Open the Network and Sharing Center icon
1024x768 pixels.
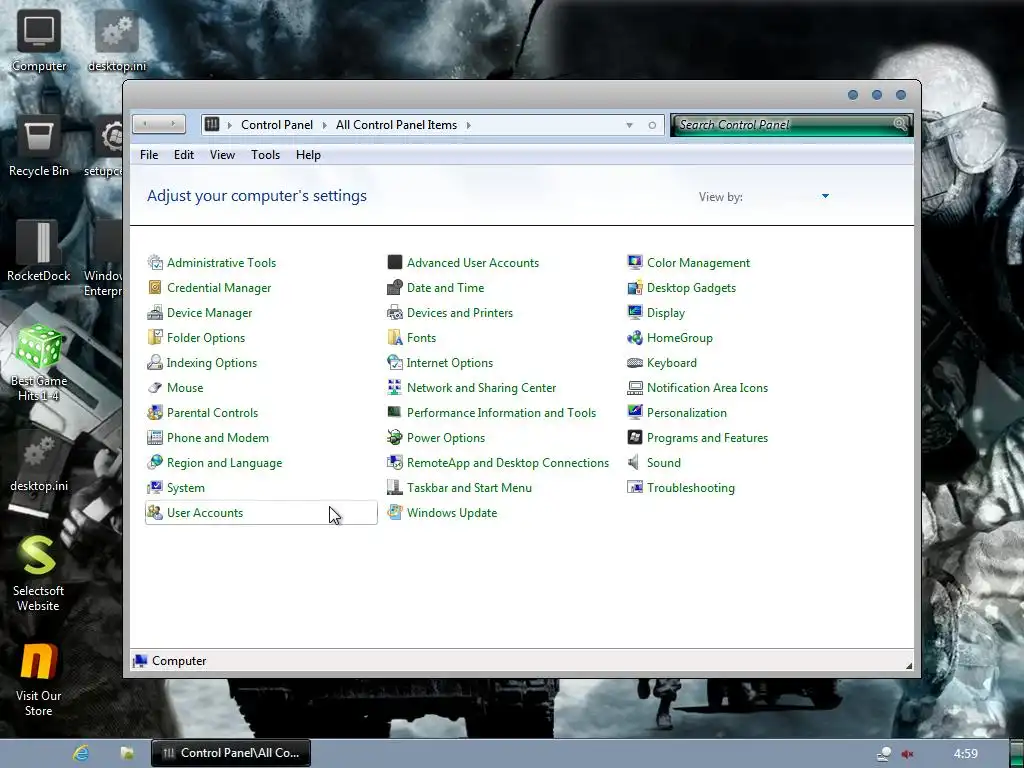tap(394, 388)
